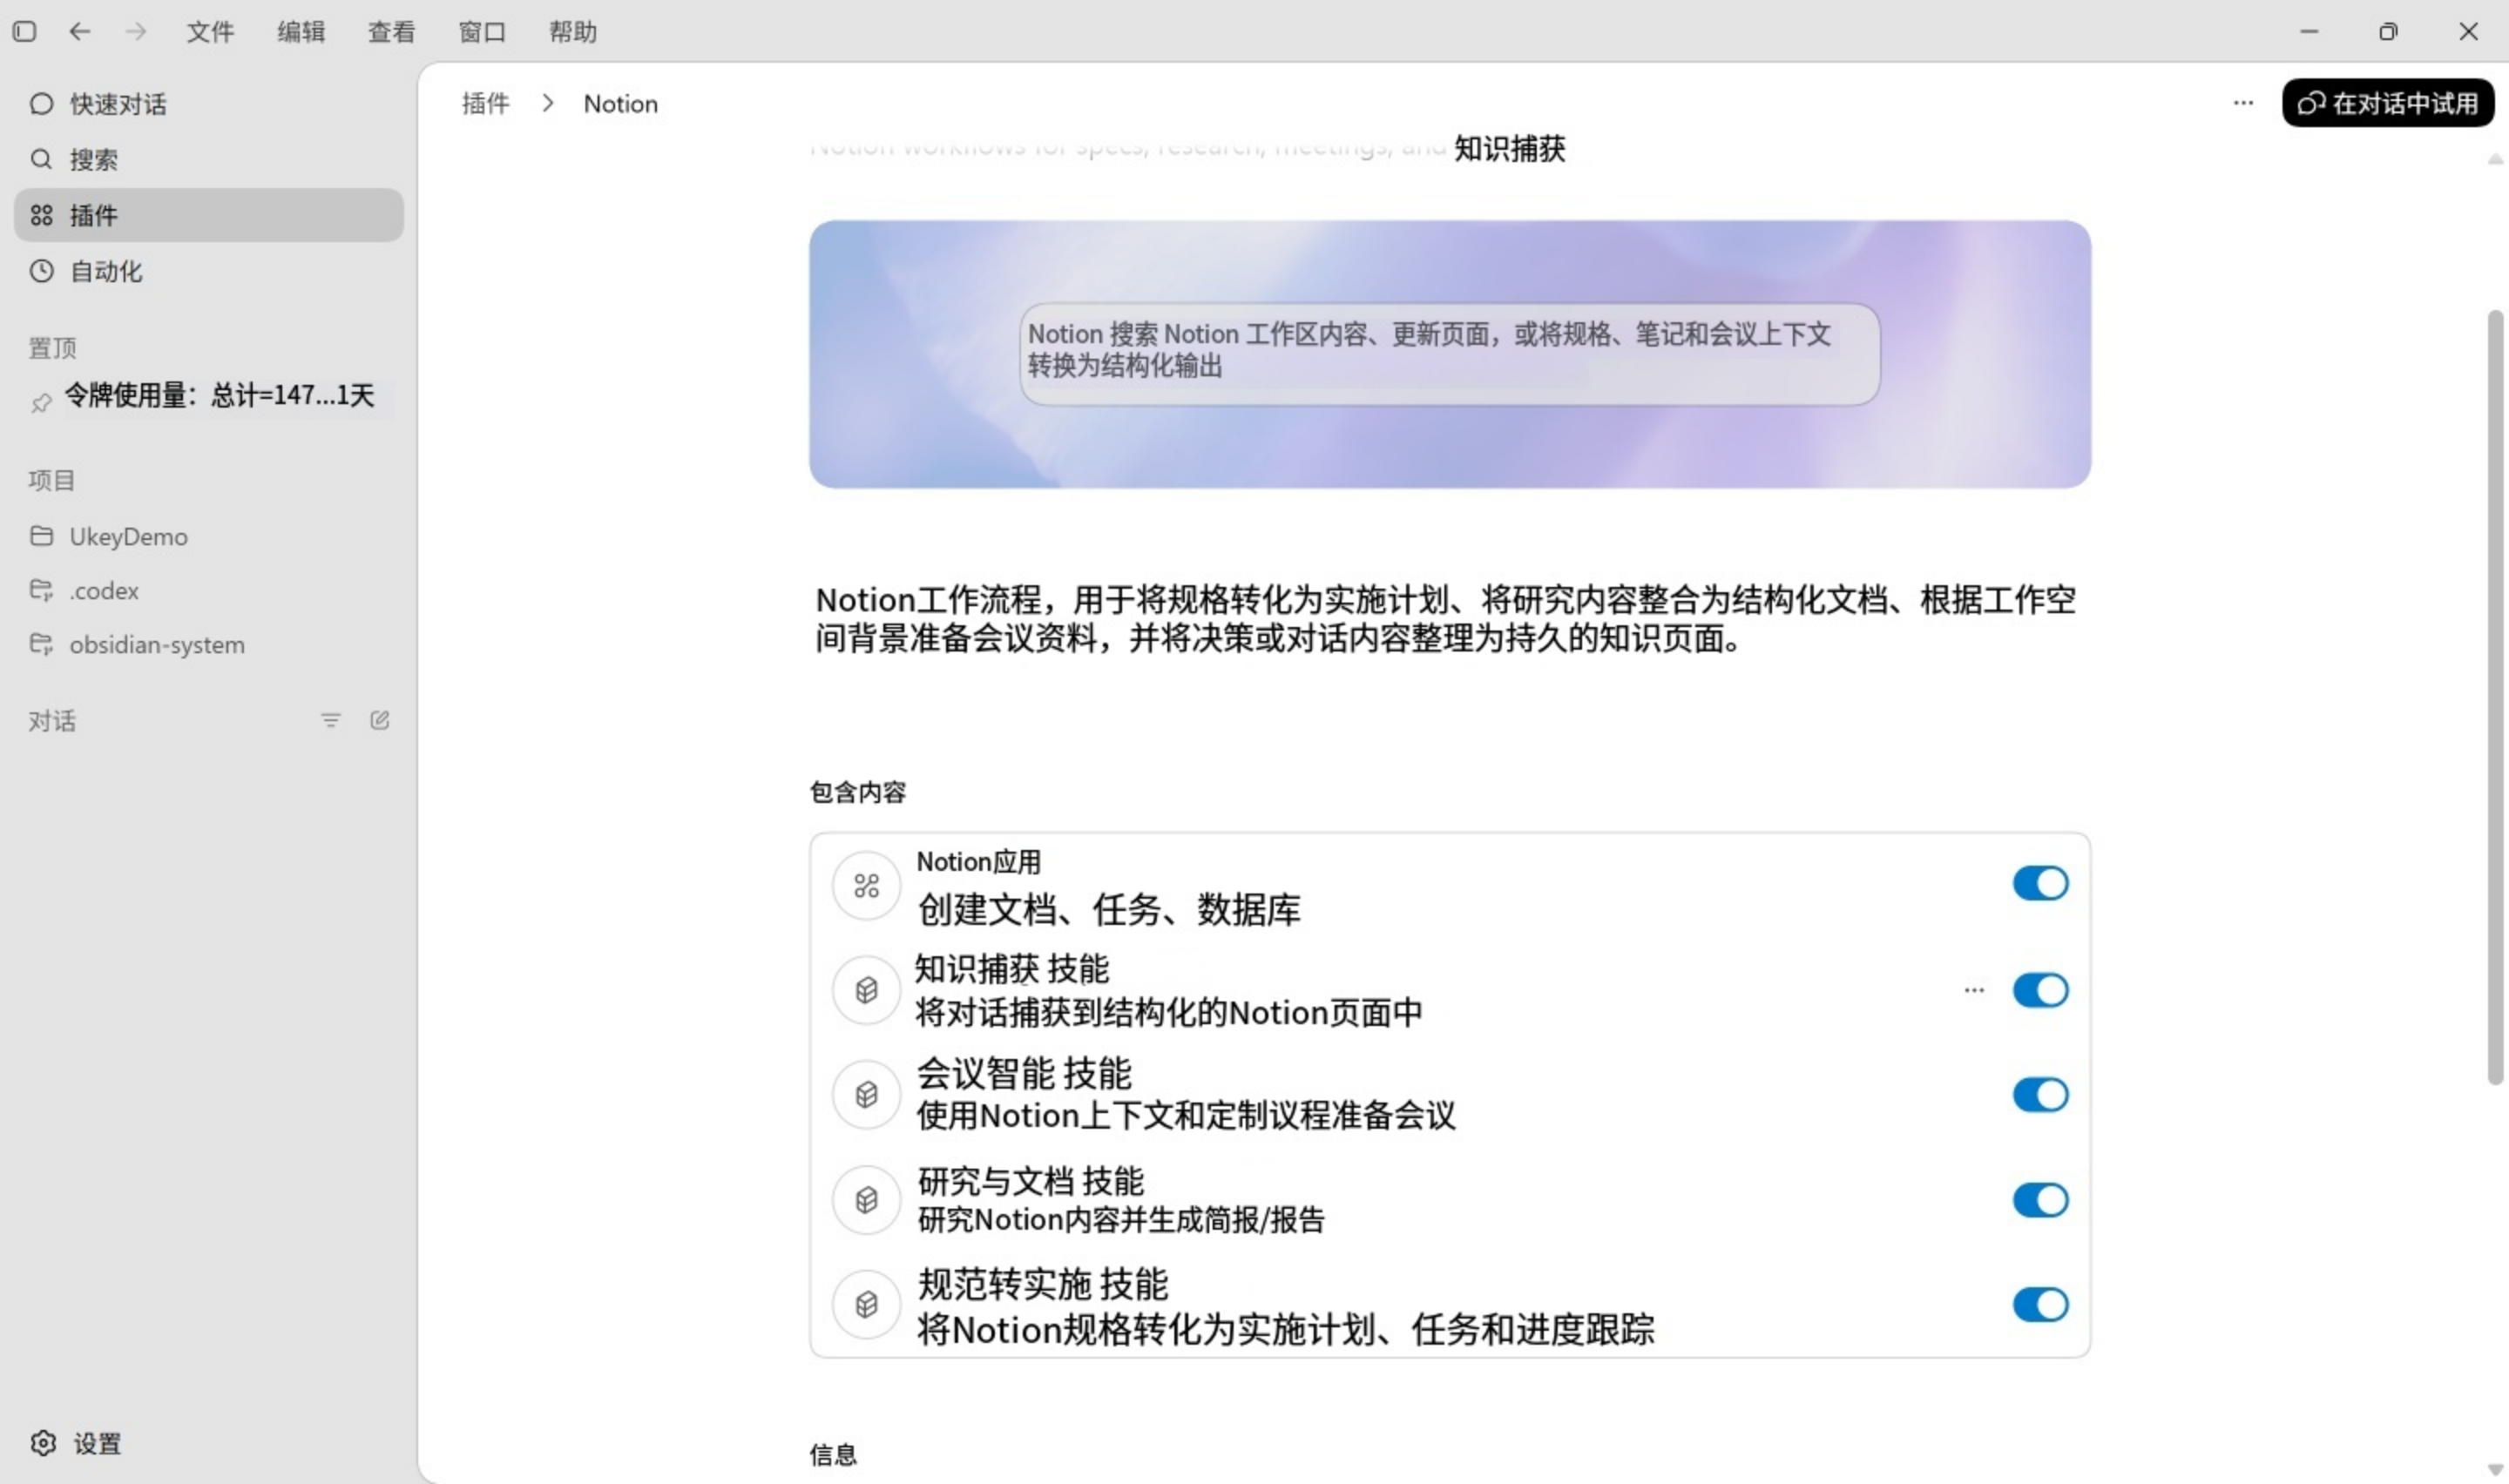Click the 插件 grid icon
This screenshot has height=1484, width=2509.
[41, 215]
